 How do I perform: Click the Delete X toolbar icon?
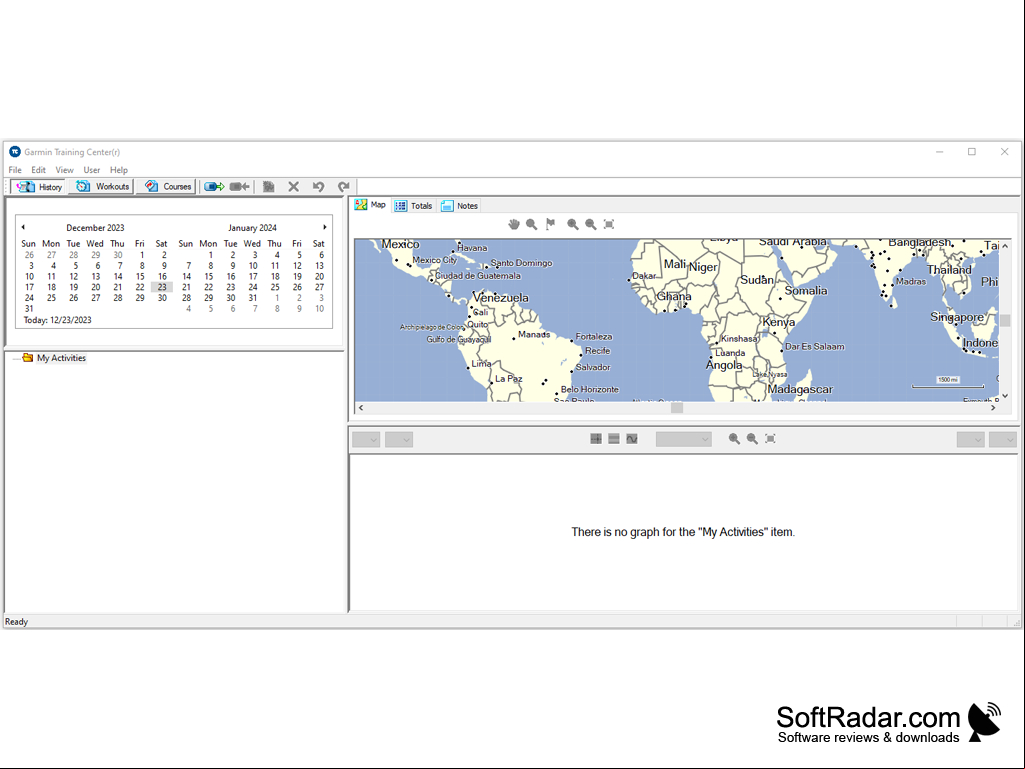[294, 186]
